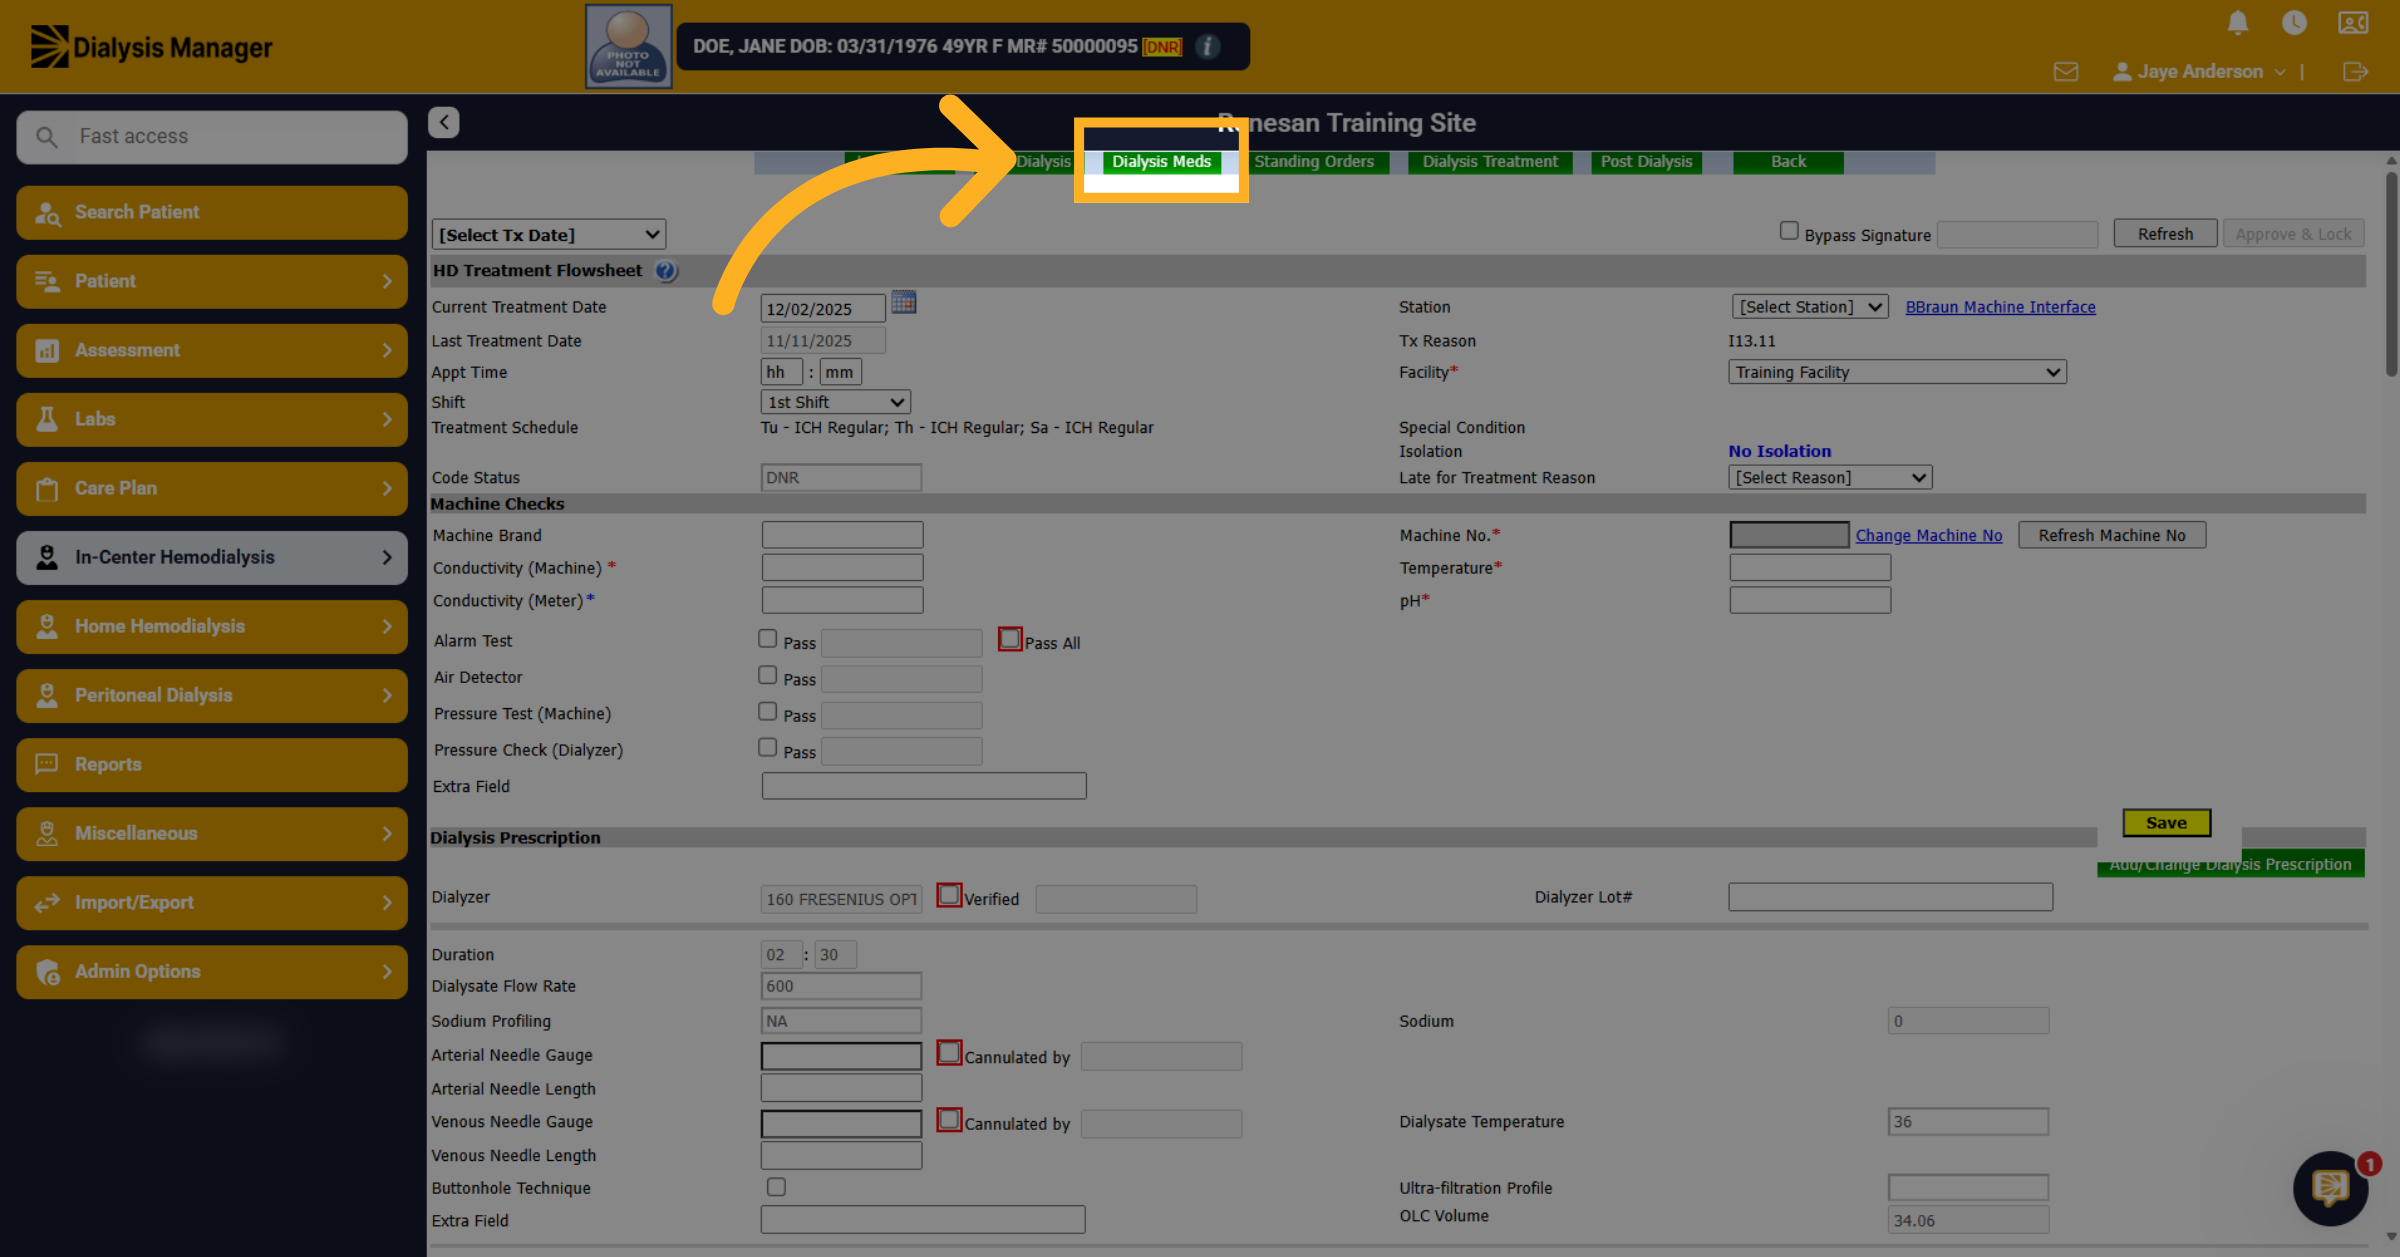Expand the In-Center Hemodialysis menu
Viewport: 2400px width, 1257px height.
[x=212, y=557]
